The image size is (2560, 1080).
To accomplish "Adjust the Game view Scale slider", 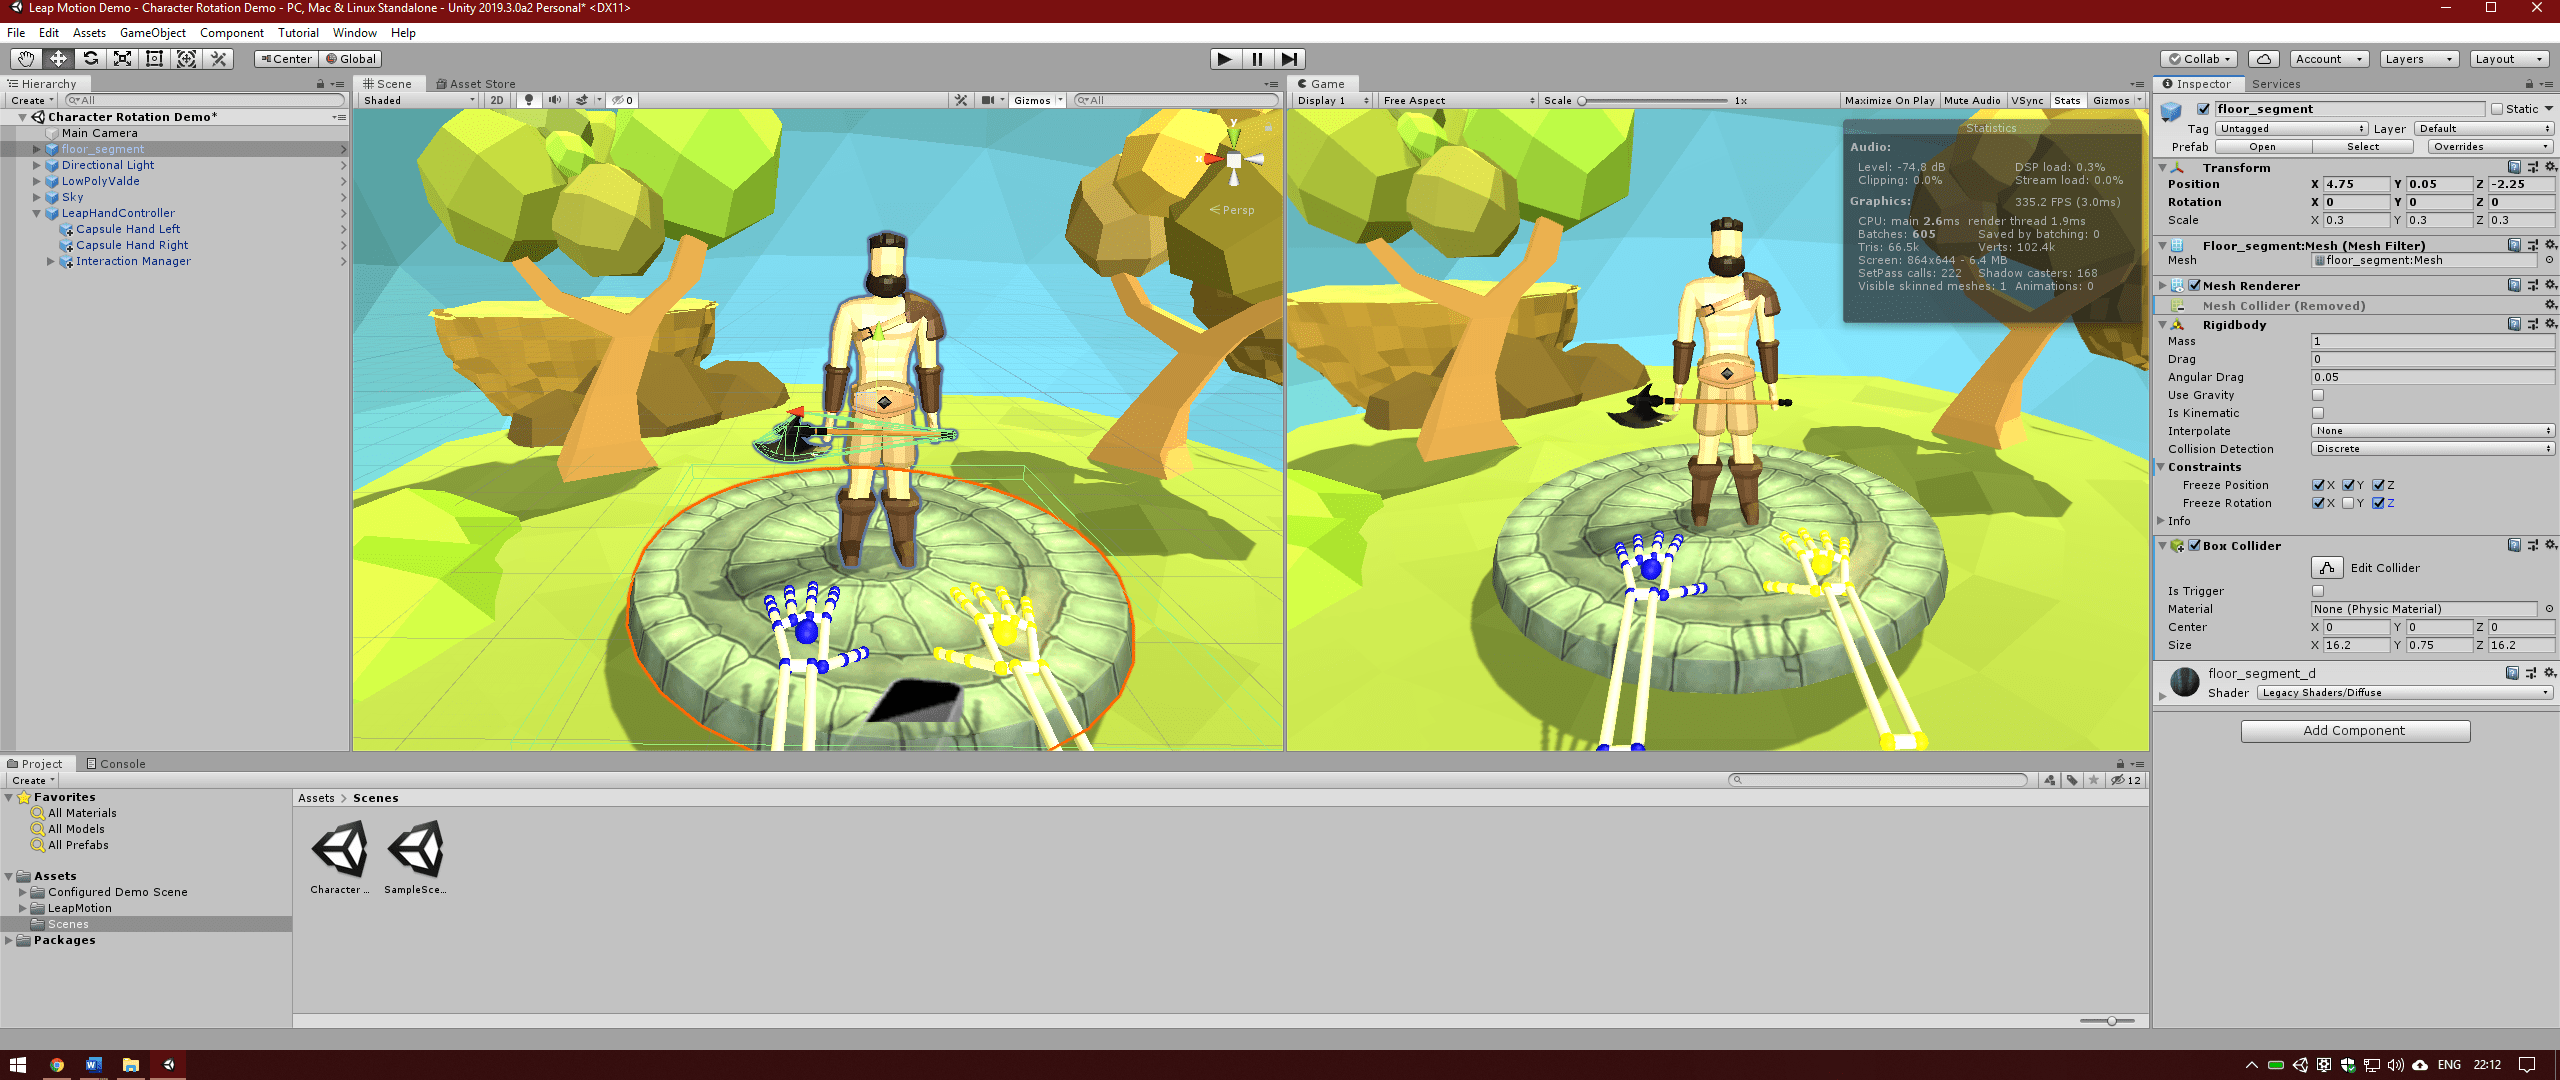I will 1654,100.
